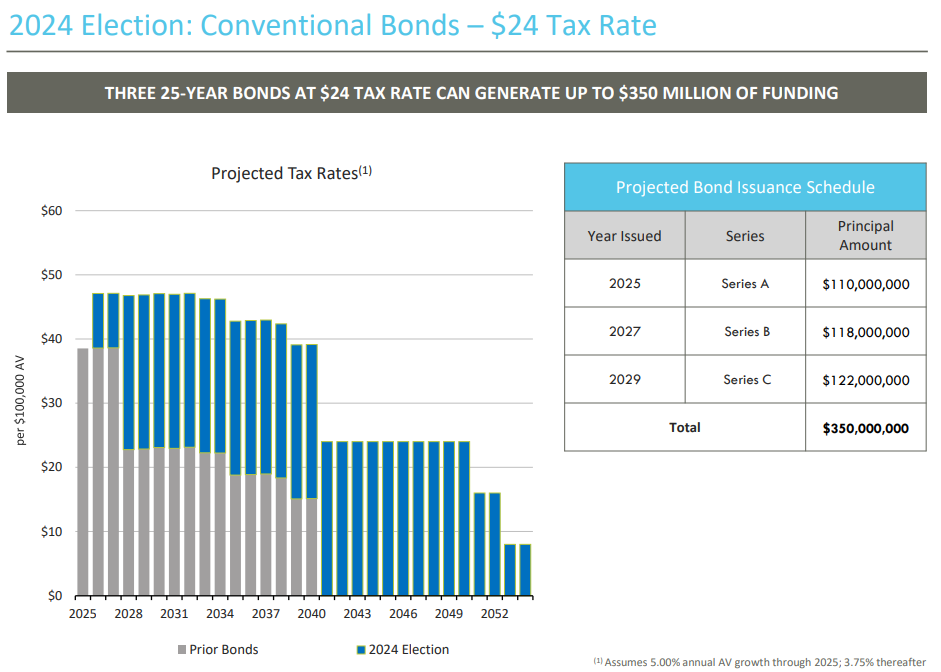
Task: Click the footnote about annual AV growth
Action: click(760, 662)
